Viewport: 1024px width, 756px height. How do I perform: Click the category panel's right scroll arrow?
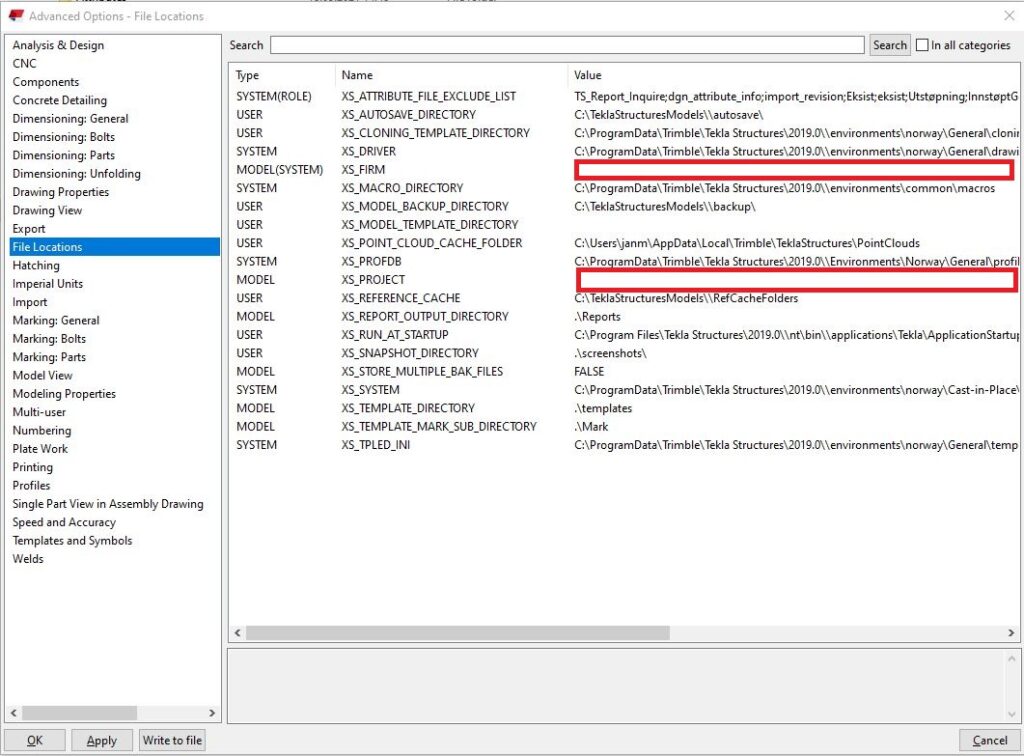tap(212, 713)
